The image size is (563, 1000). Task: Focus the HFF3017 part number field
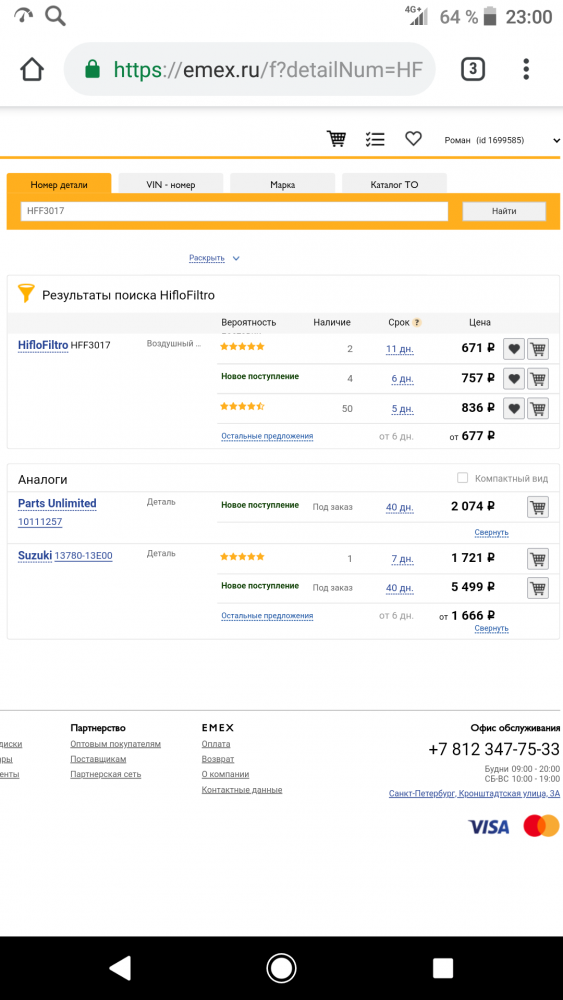(234, 211)
